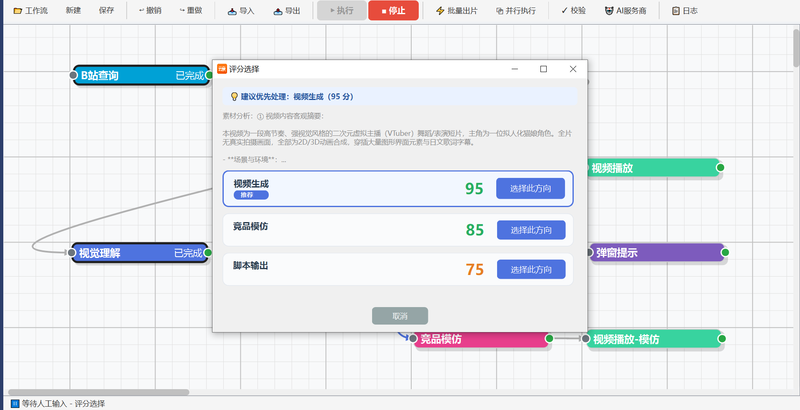This screenshot has width=800, height=410.
Task: Click the 导出 export button
Action: pos(287,10)
